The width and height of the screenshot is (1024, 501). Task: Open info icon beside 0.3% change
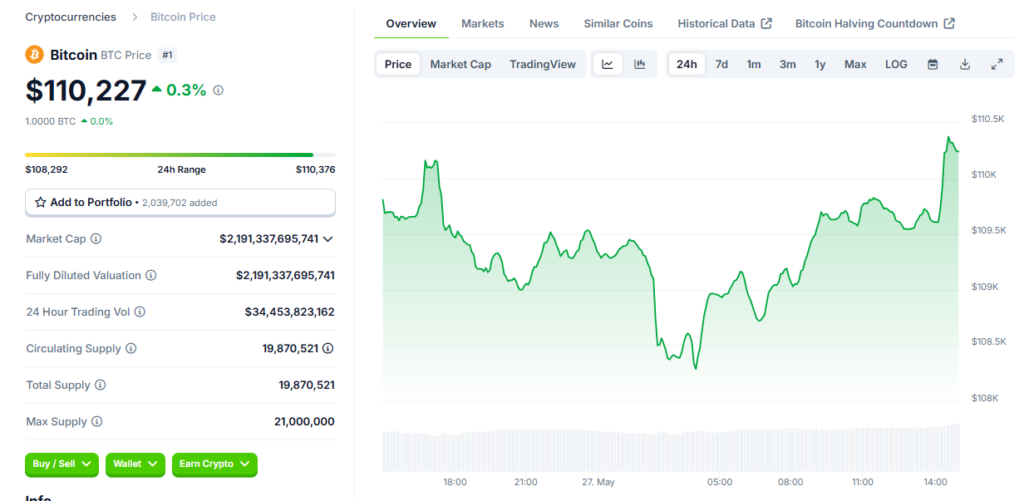[x=218, y=90]
